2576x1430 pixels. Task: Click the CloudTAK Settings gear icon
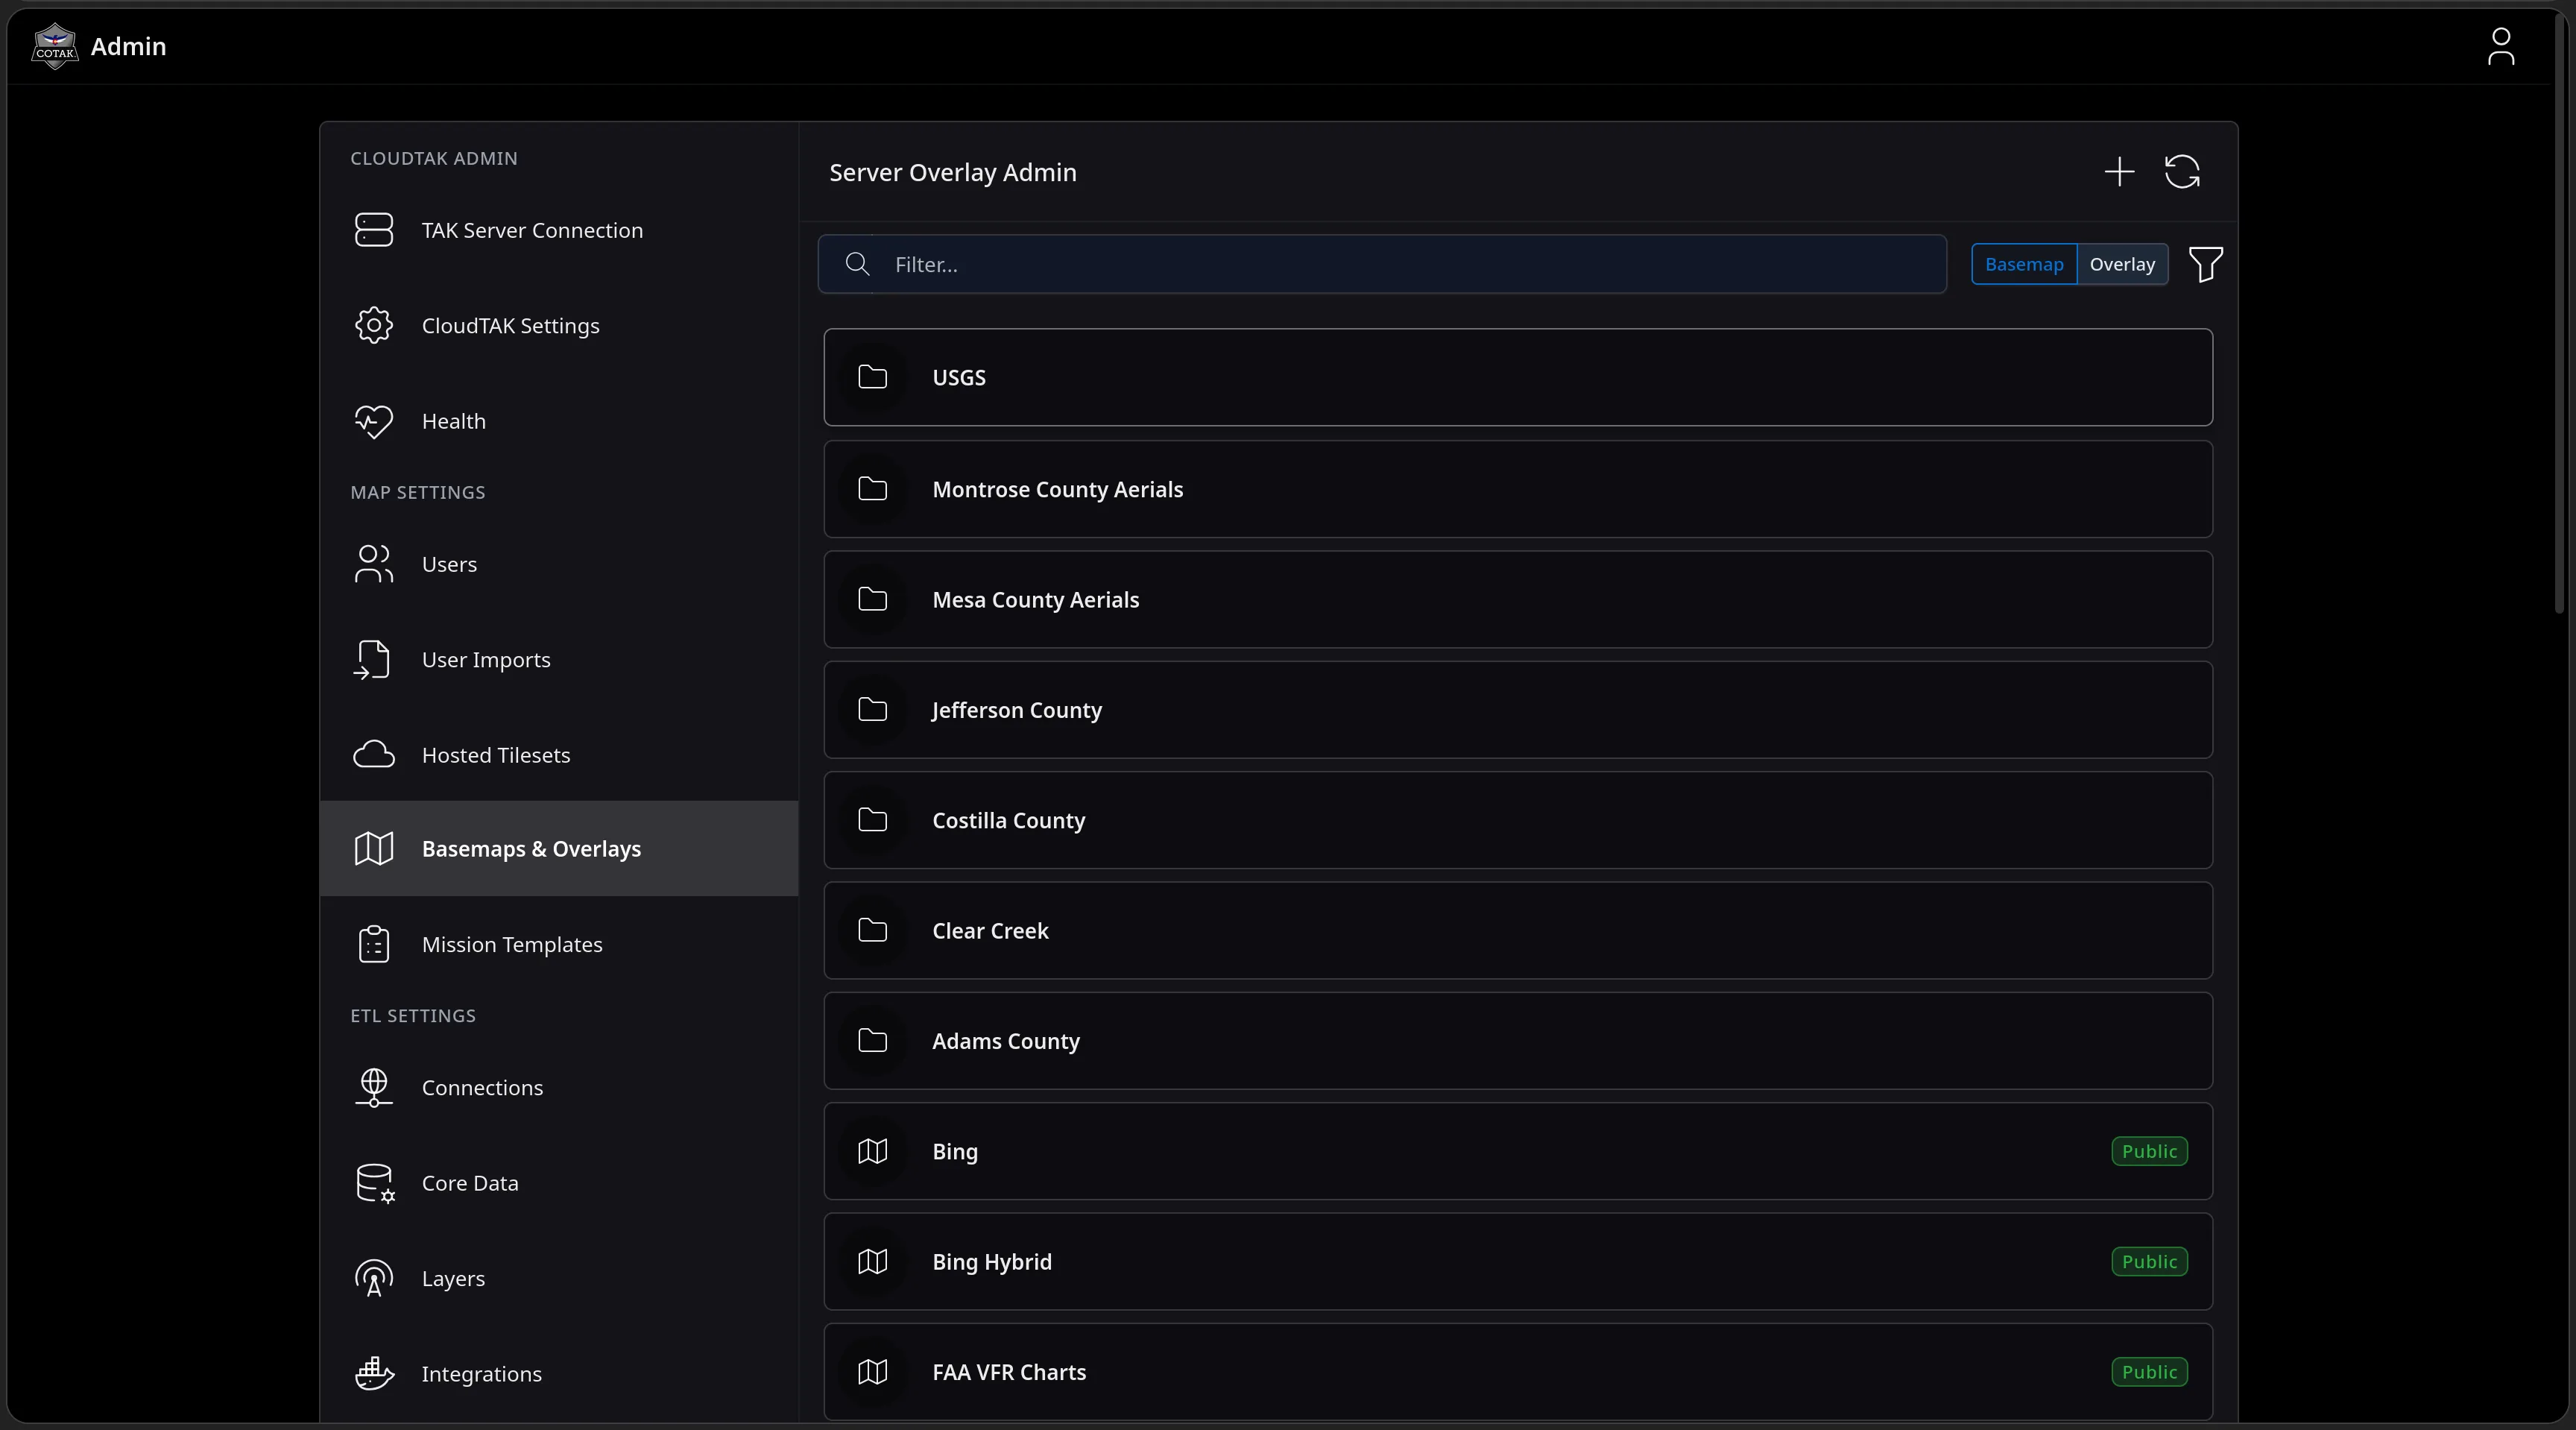click(x=374, y=325)
